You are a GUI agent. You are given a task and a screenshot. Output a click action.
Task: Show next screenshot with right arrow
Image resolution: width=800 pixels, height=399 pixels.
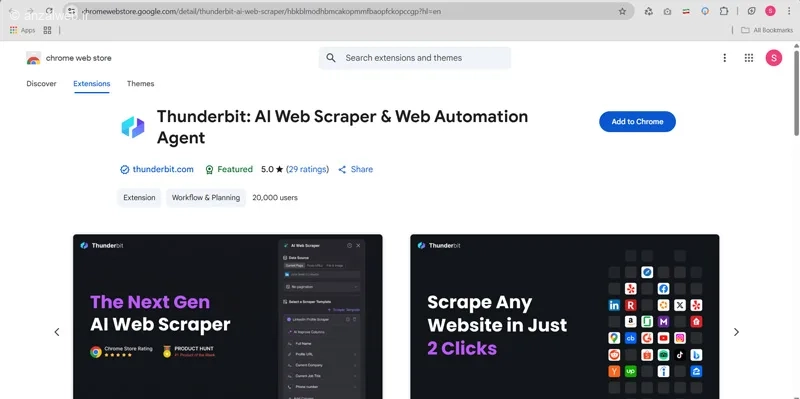736,332
